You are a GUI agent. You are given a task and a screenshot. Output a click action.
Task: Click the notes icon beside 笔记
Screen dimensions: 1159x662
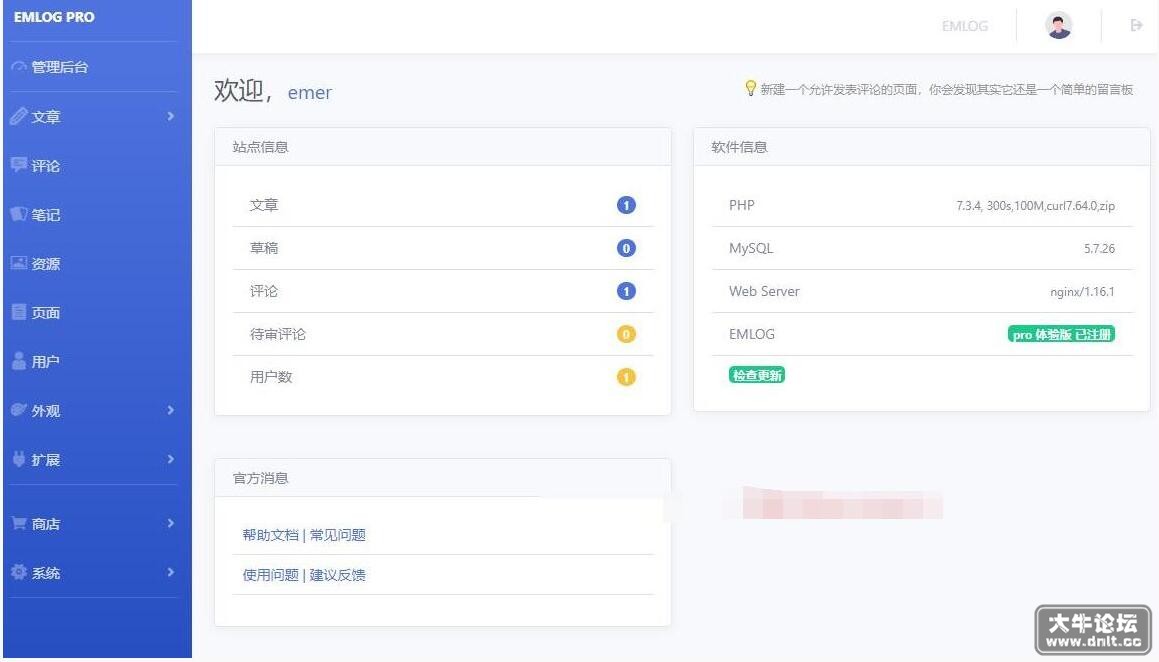coord(19,214)
